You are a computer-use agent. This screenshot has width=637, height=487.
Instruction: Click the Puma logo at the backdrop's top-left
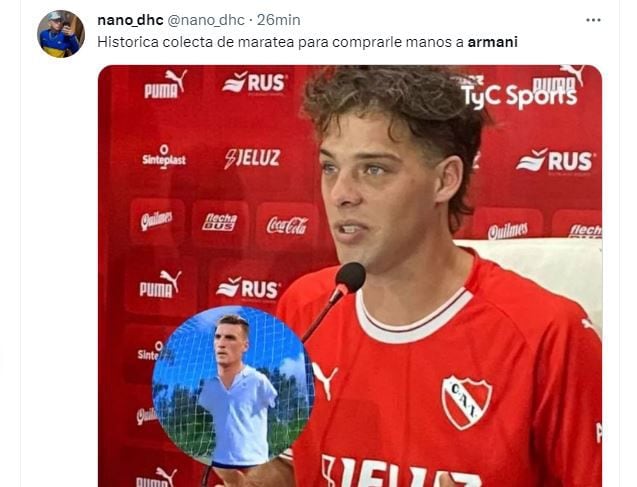166,84
